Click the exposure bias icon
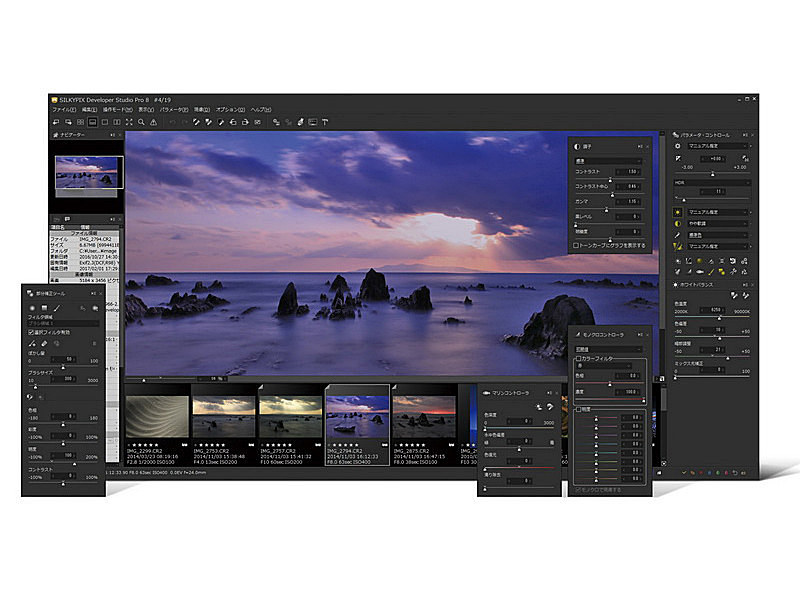The height and width of the screenshot is (600, 800). coord(678,159)
